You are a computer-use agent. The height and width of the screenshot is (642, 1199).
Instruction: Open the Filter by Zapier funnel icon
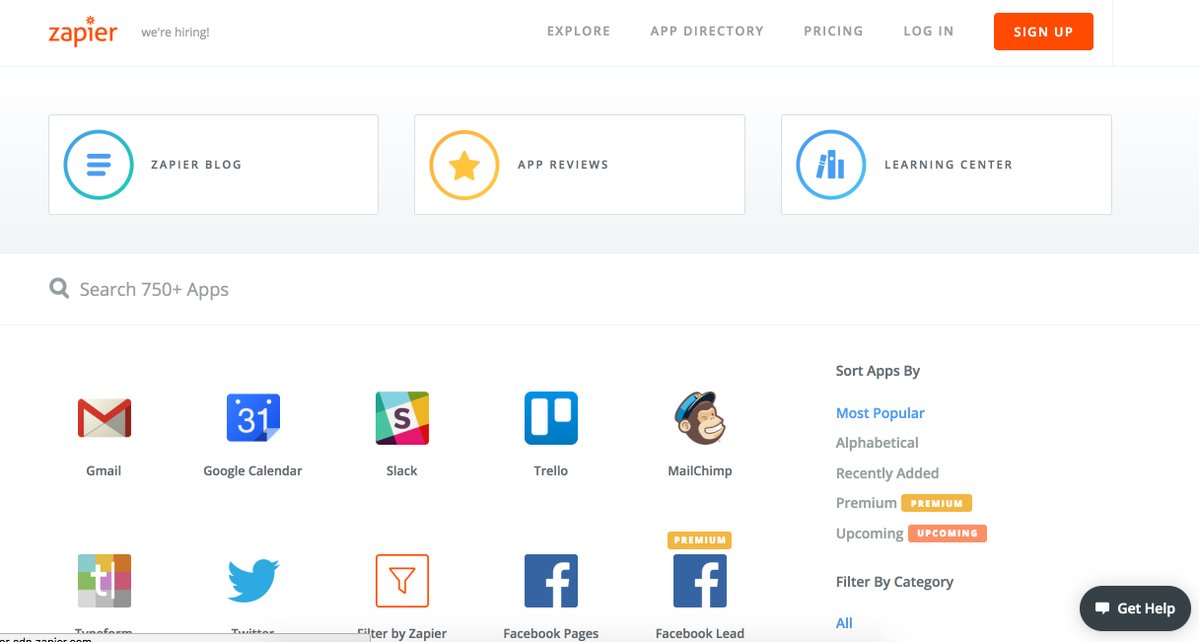click(402, 581)
